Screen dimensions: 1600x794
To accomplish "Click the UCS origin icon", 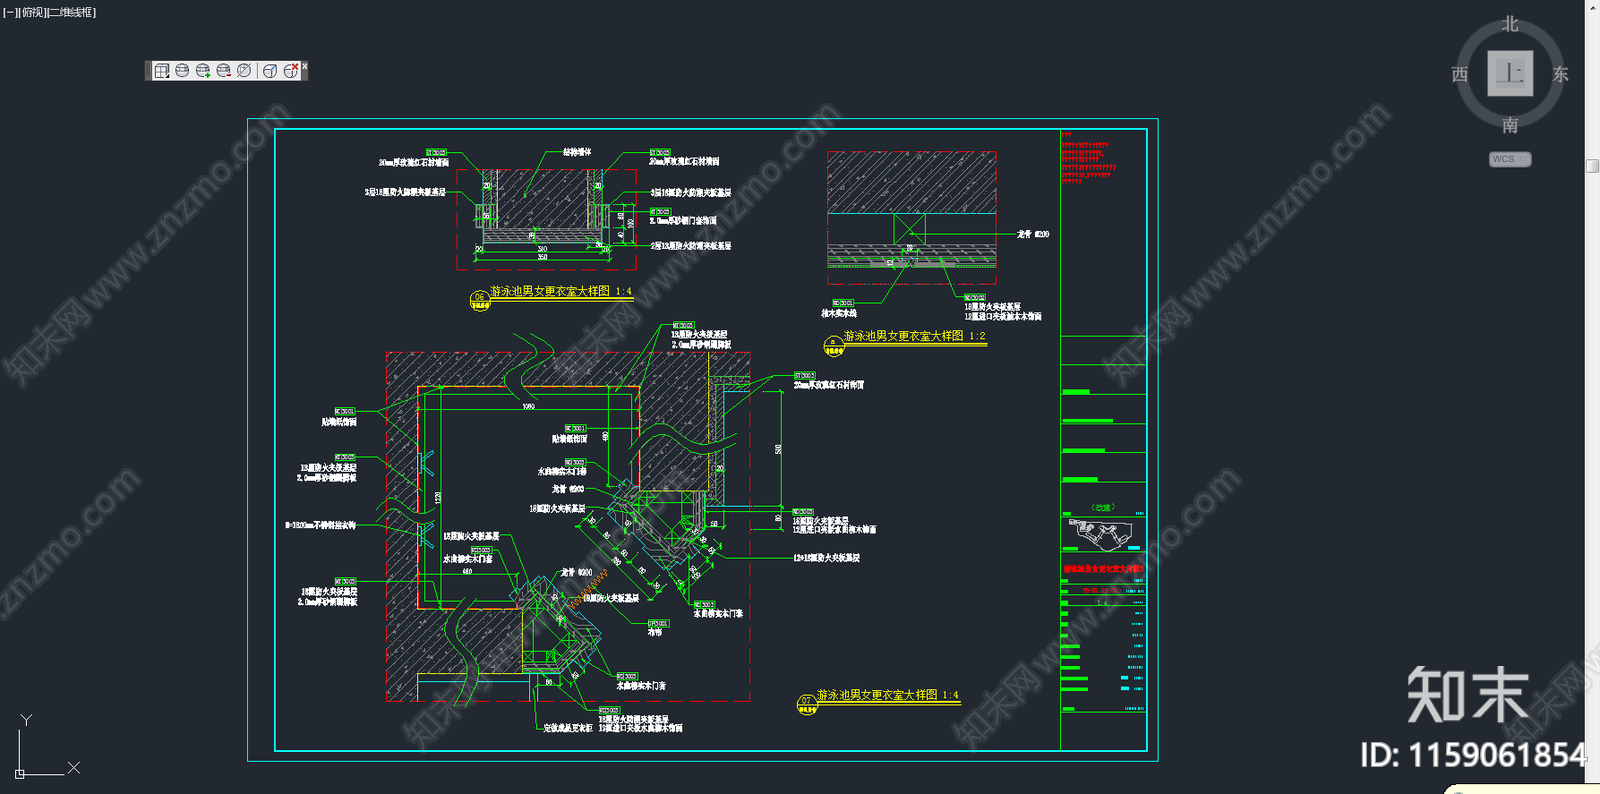I will (x=20, y=773).
